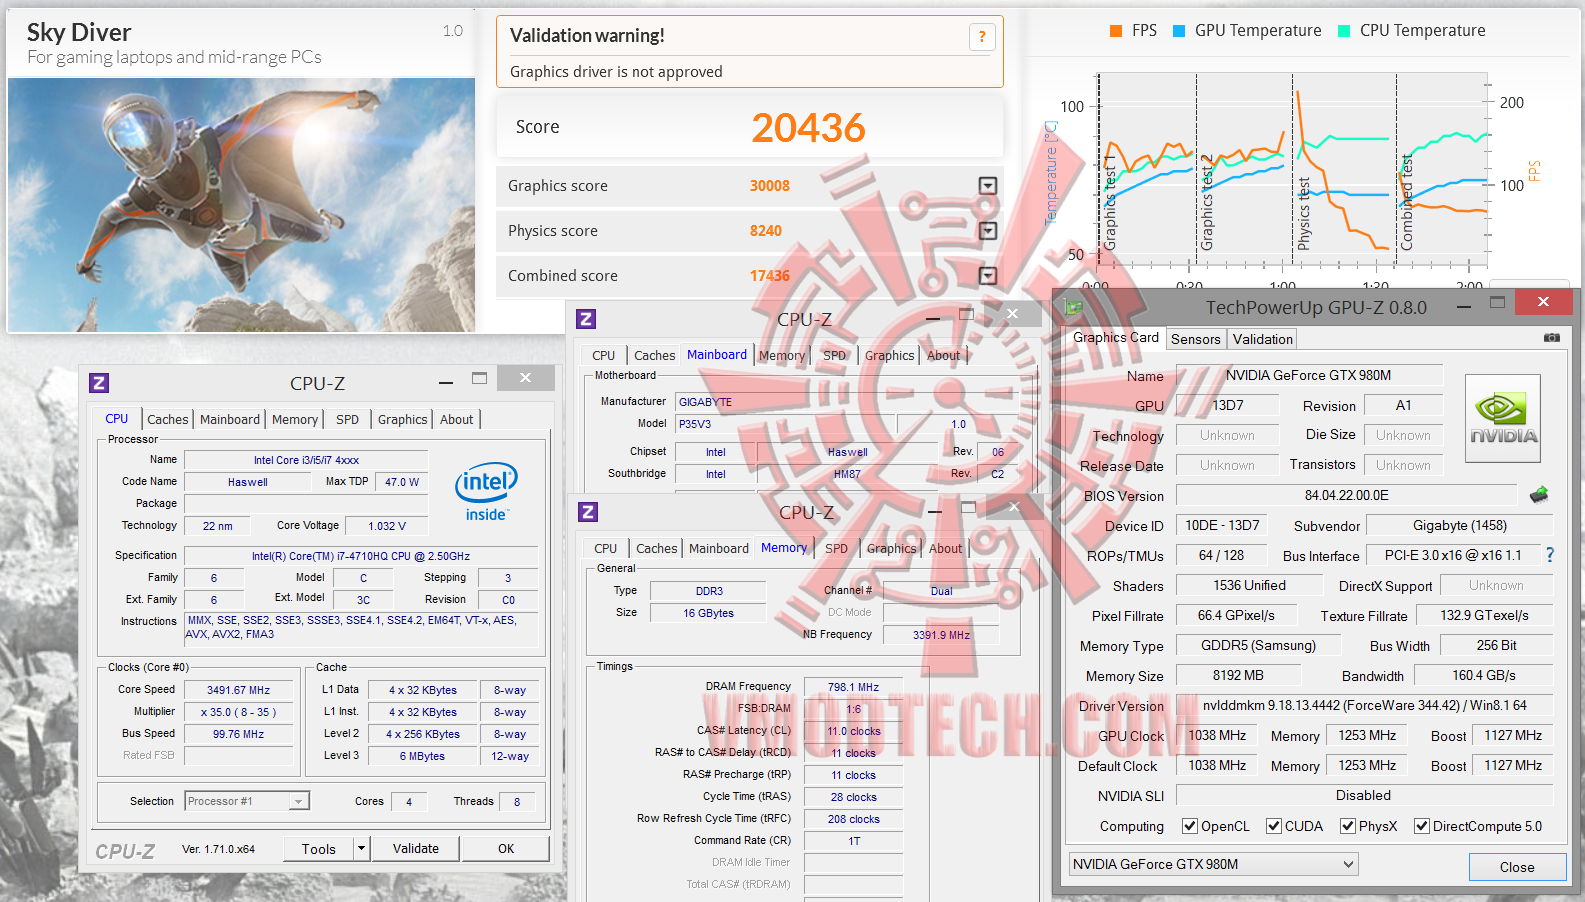Screen dimensions: 1585x902
Task: Click the orange FPS legend swatch
Action: [x=1116, y=31]
